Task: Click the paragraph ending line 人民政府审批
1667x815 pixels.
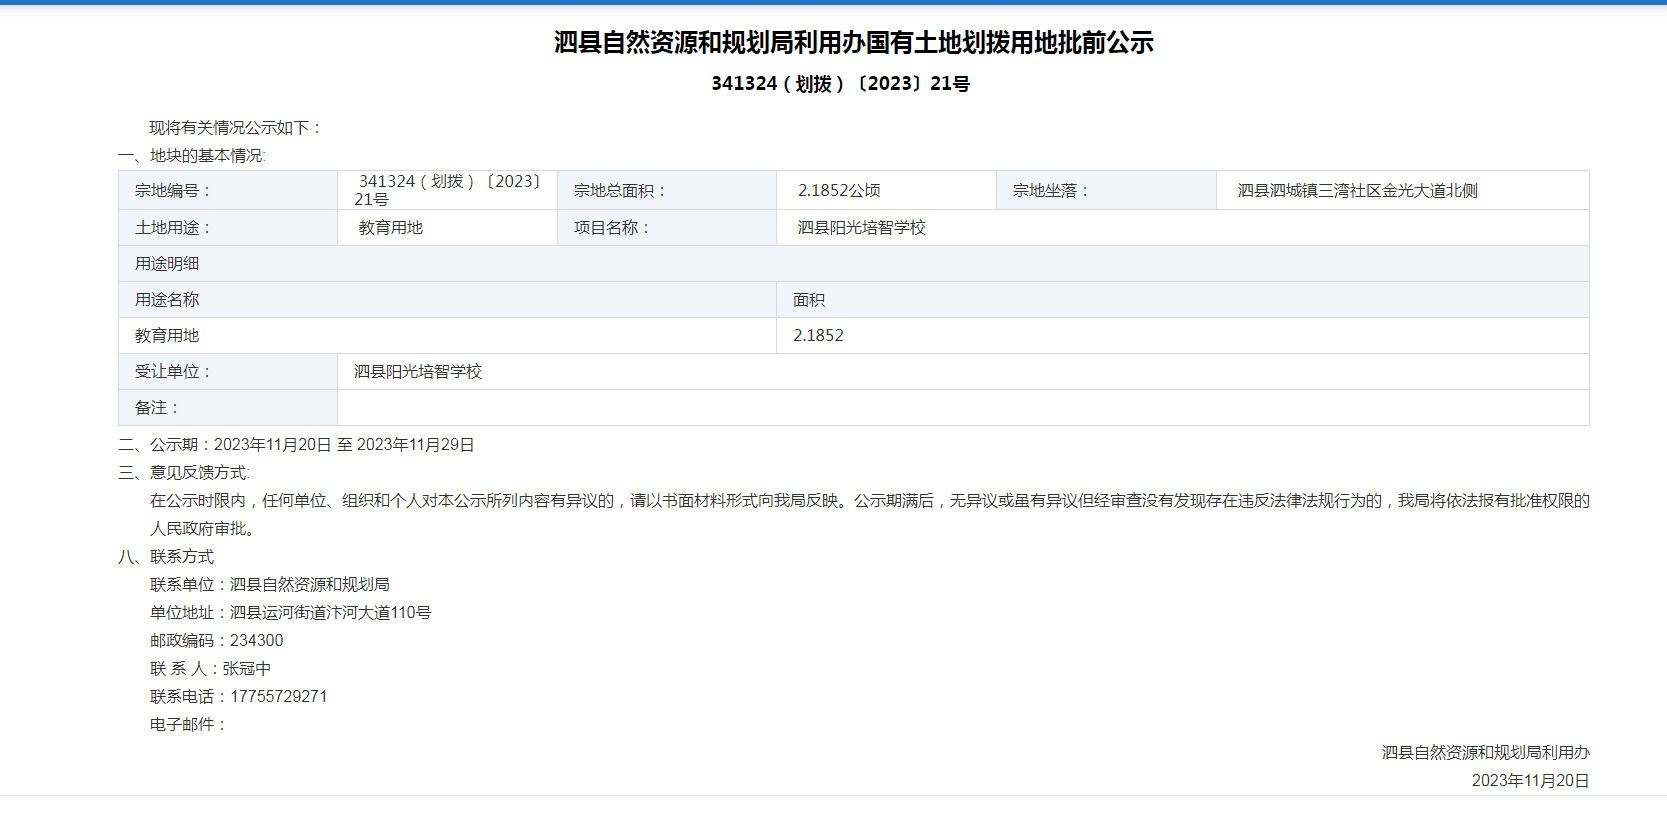Action: pos(204,529)
